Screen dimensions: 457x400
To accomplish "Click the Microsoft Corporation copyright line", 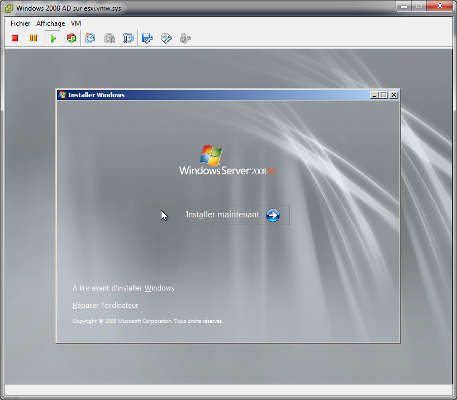I will [148, 321].
